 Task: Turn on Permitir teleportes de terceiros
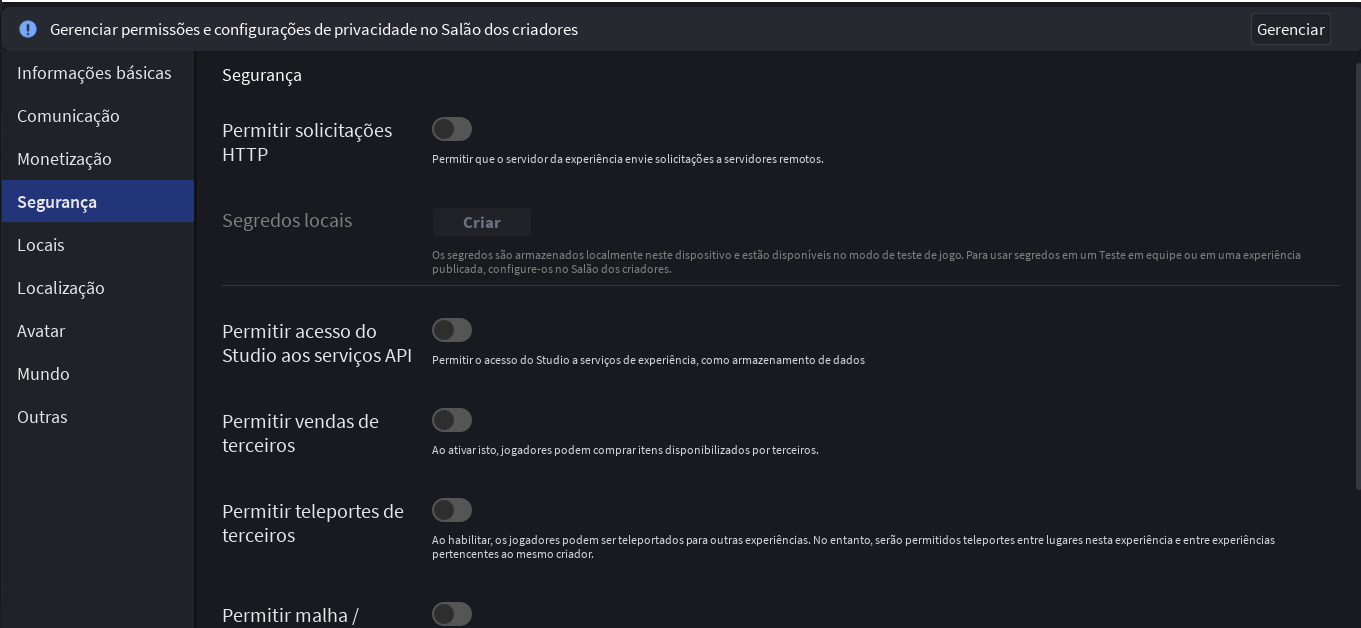[452, 510]
